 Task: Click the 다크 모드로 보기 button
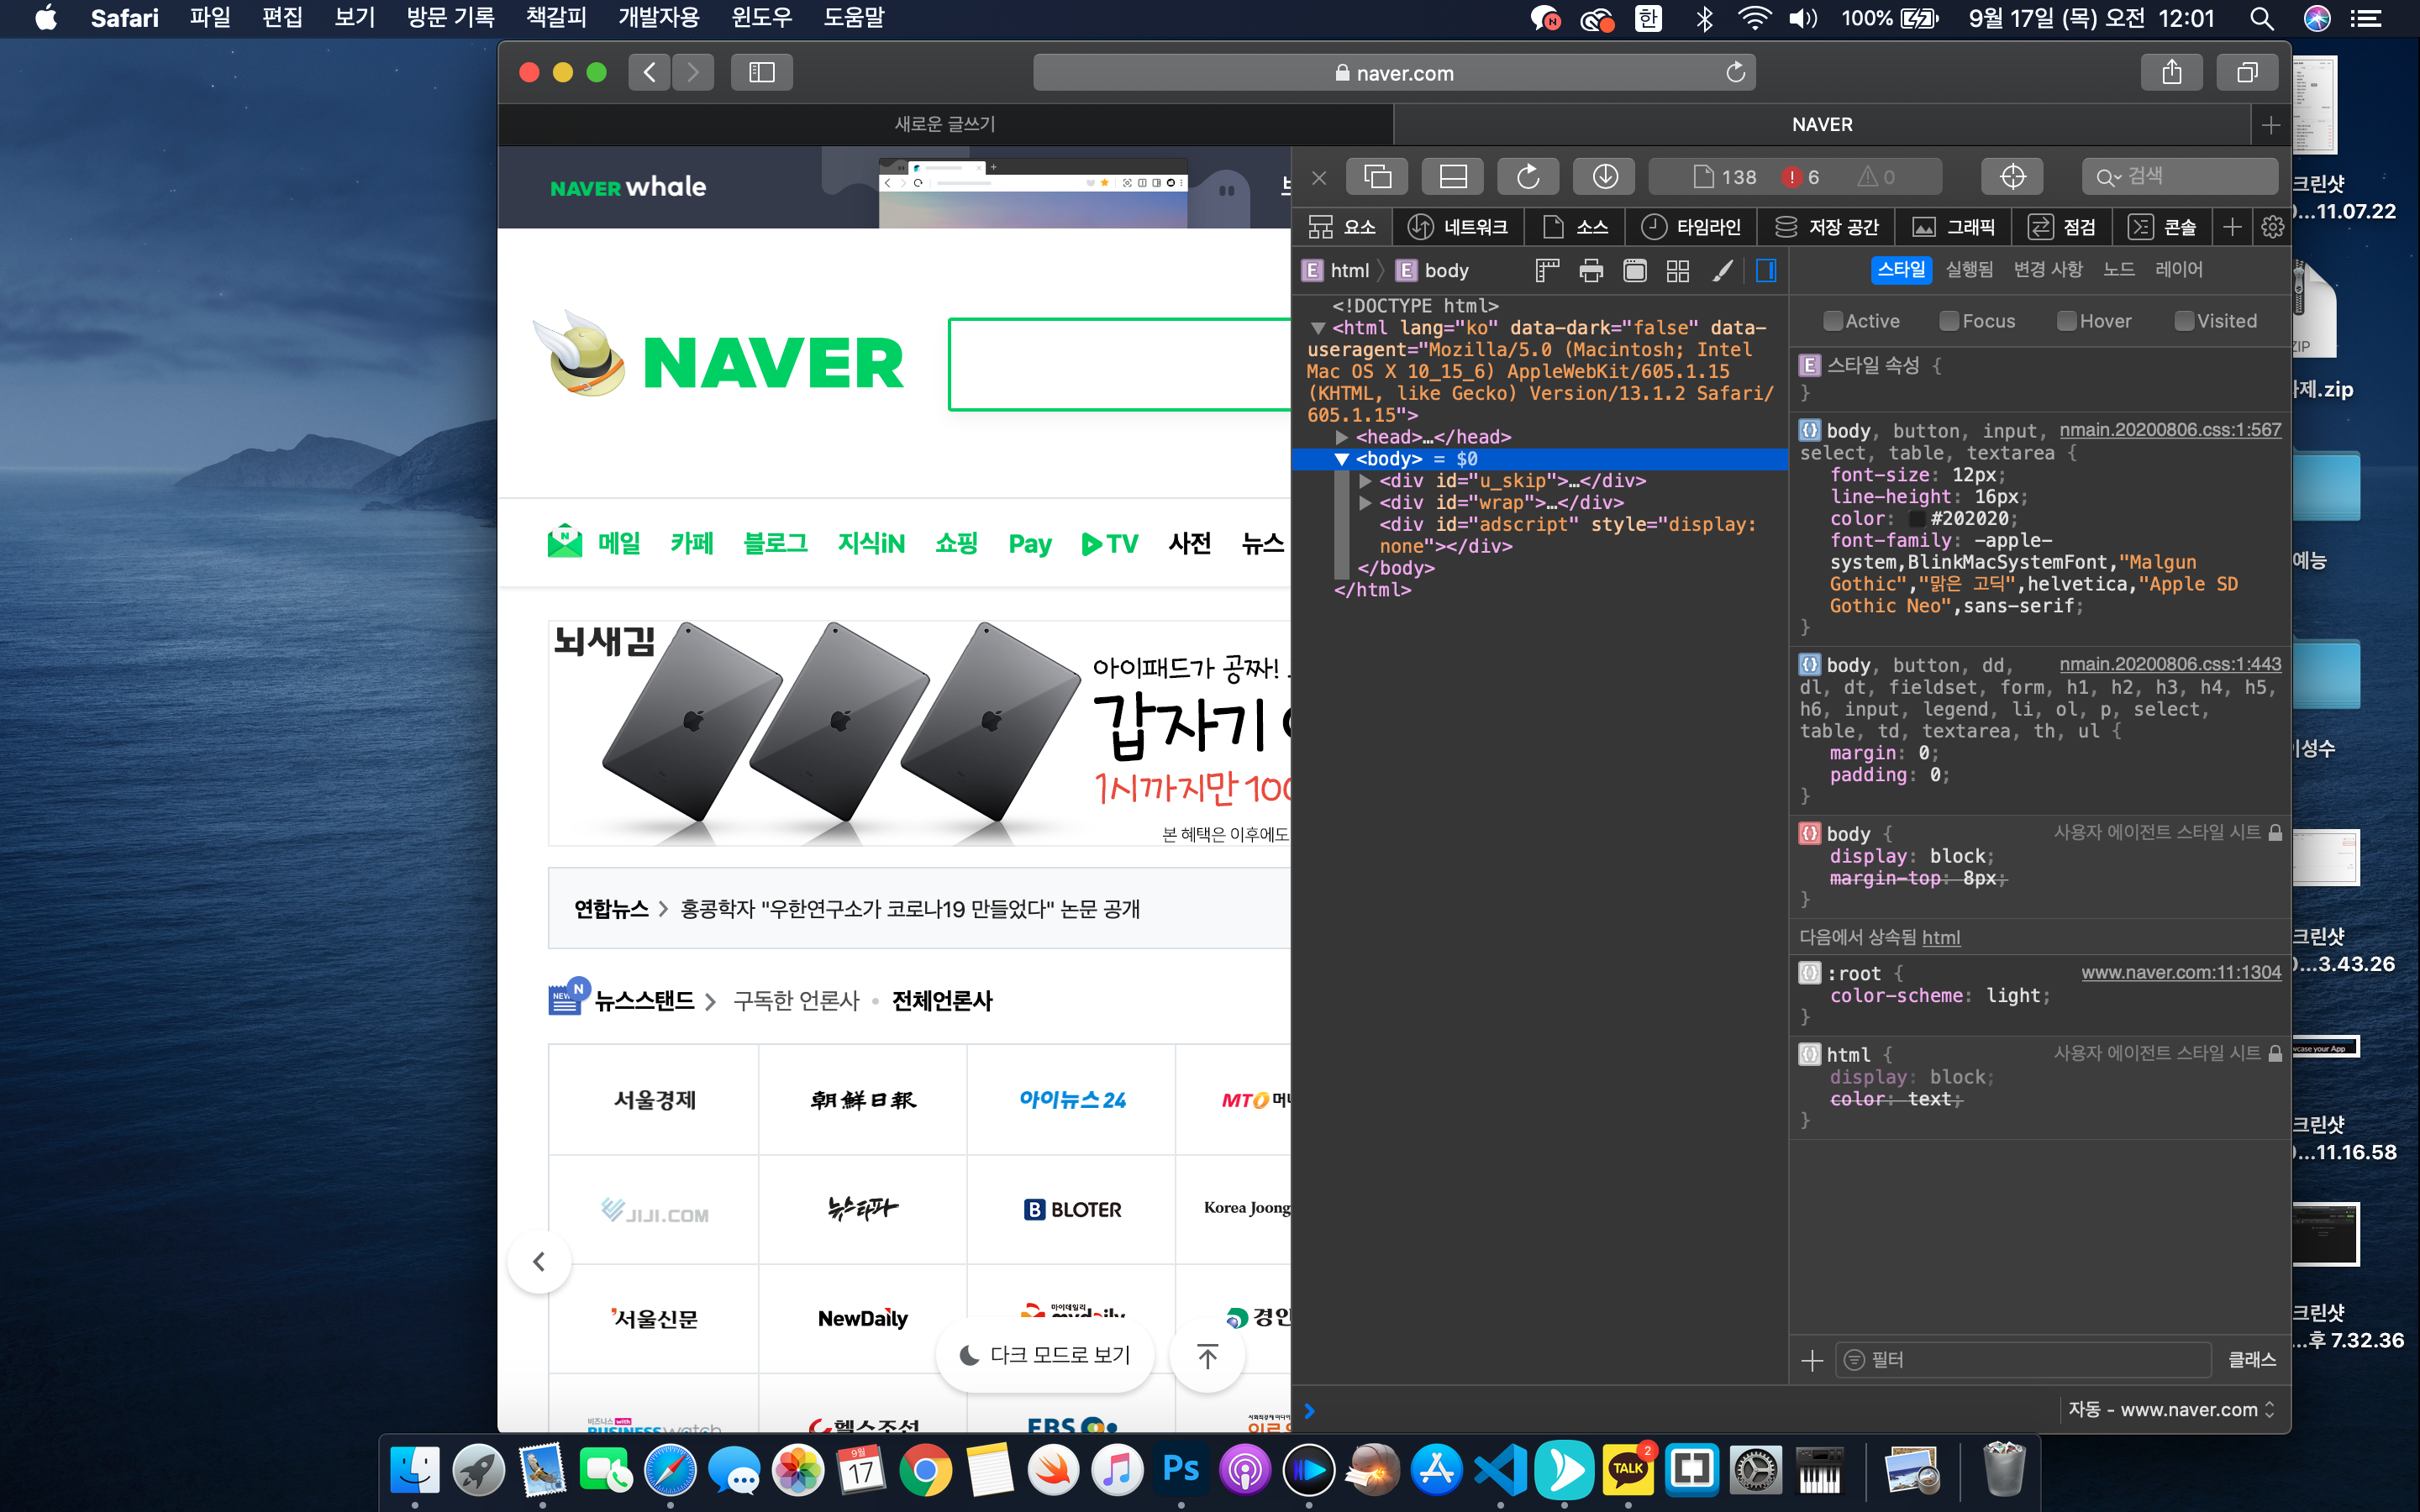pyautogui.click(x=1045, y=1355)
